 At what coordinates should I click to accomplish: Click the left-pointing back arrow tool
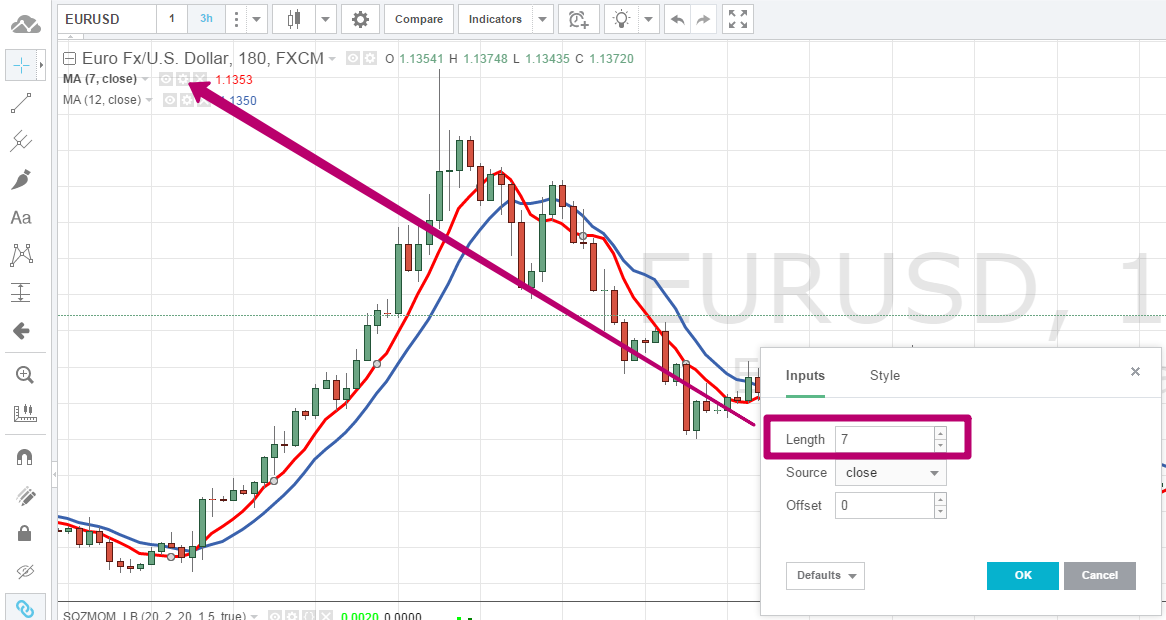point(22,331)
